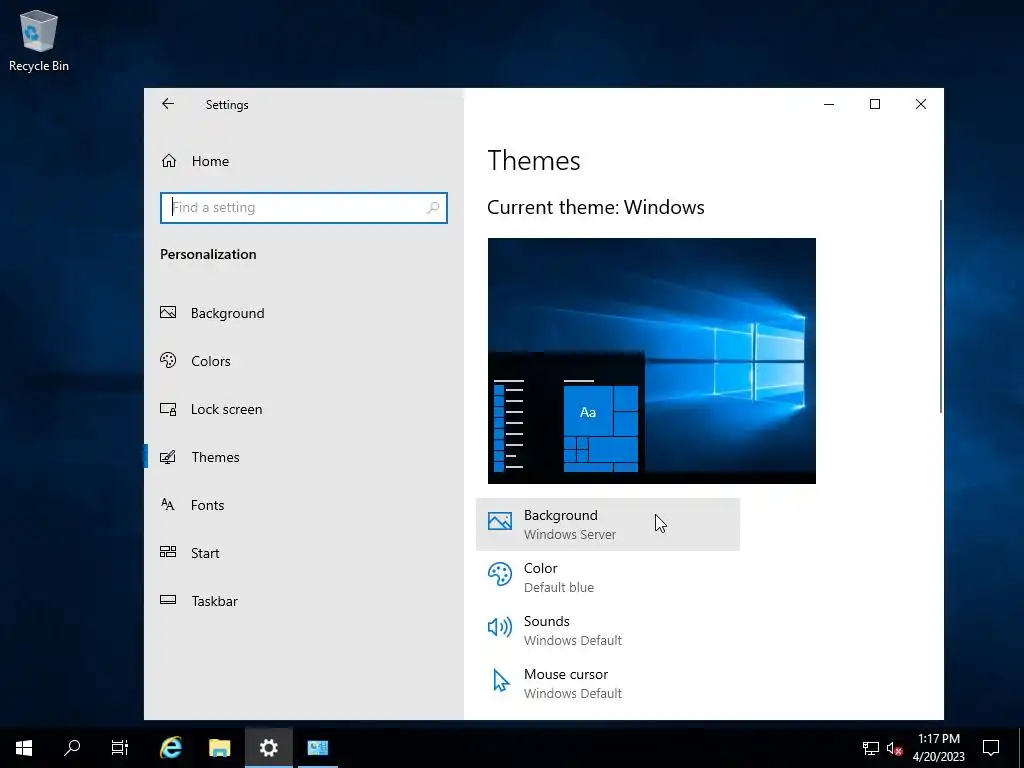
Task: Open the Server Manager taskbar icon
Action: click(x=318, y=747)
